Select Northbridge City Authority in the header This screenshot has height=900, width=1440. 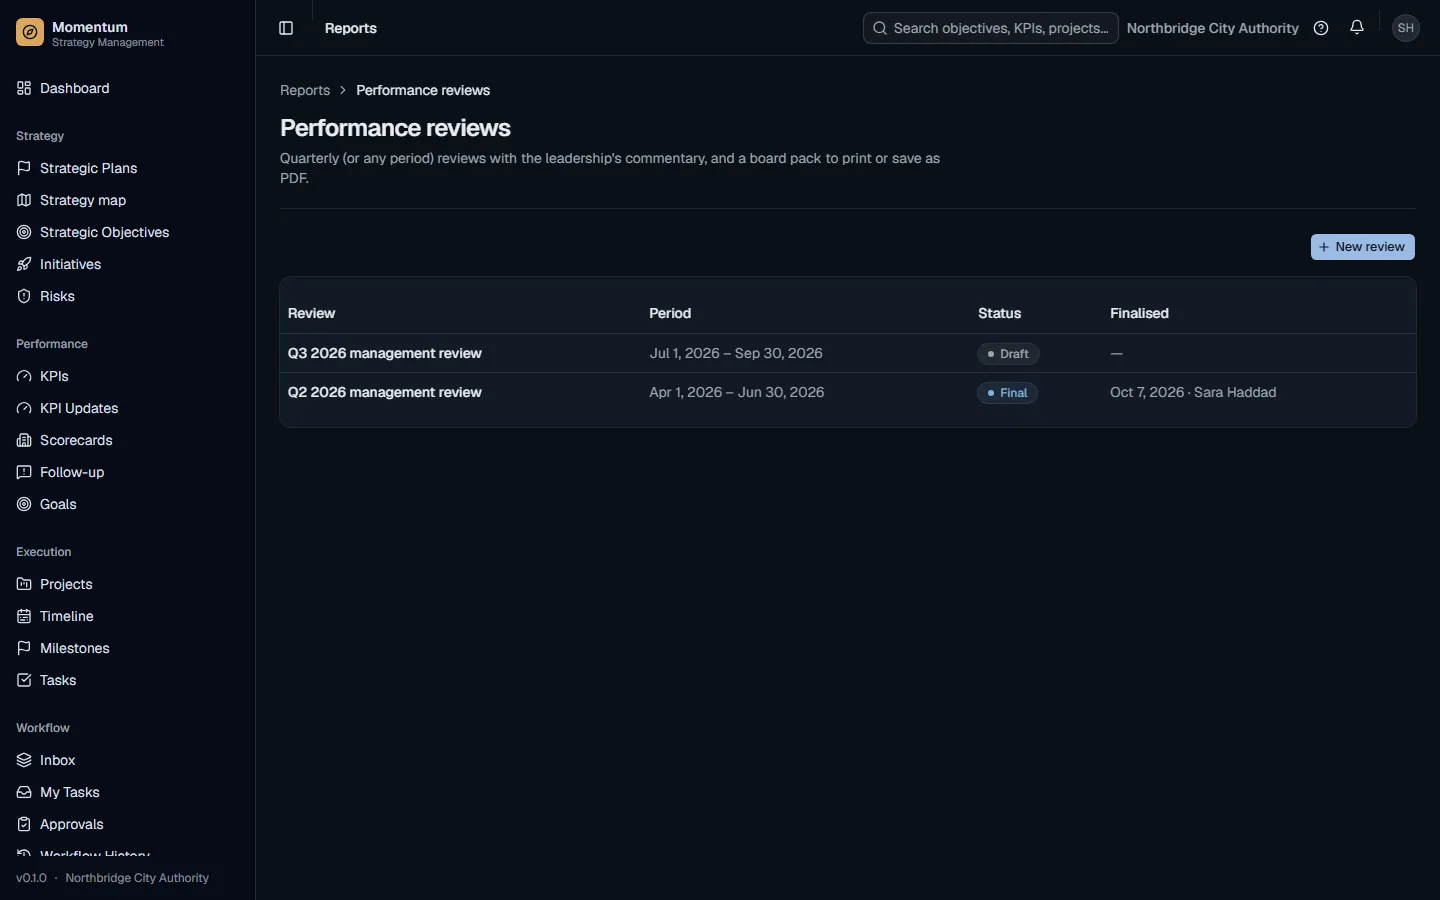1212,28
